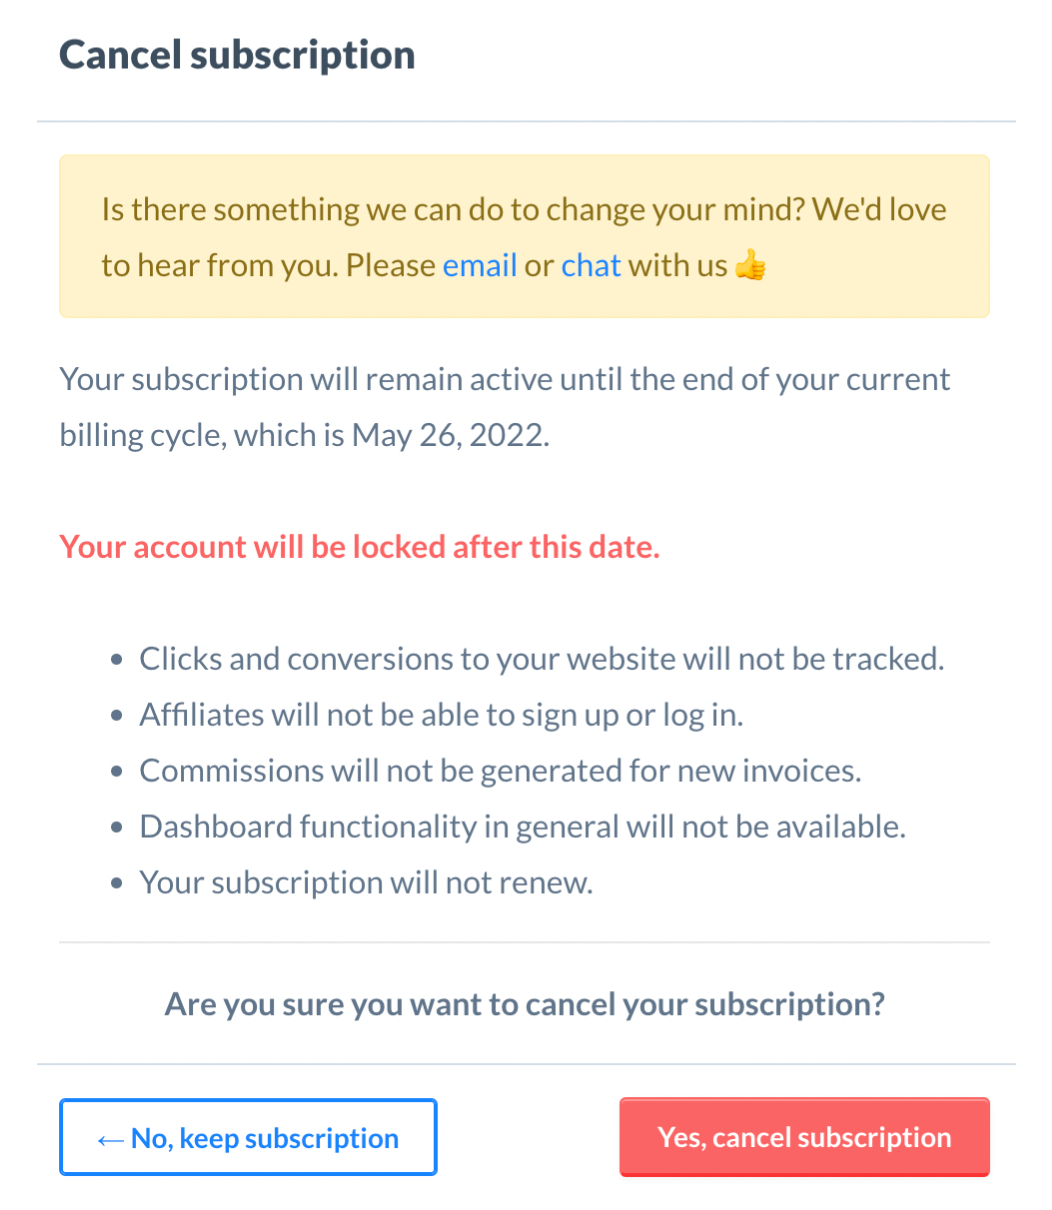The image size is (1052, 1210).
Task: Click the thumbs-up emoji in the yellow notice
Action: coord(750,266)
